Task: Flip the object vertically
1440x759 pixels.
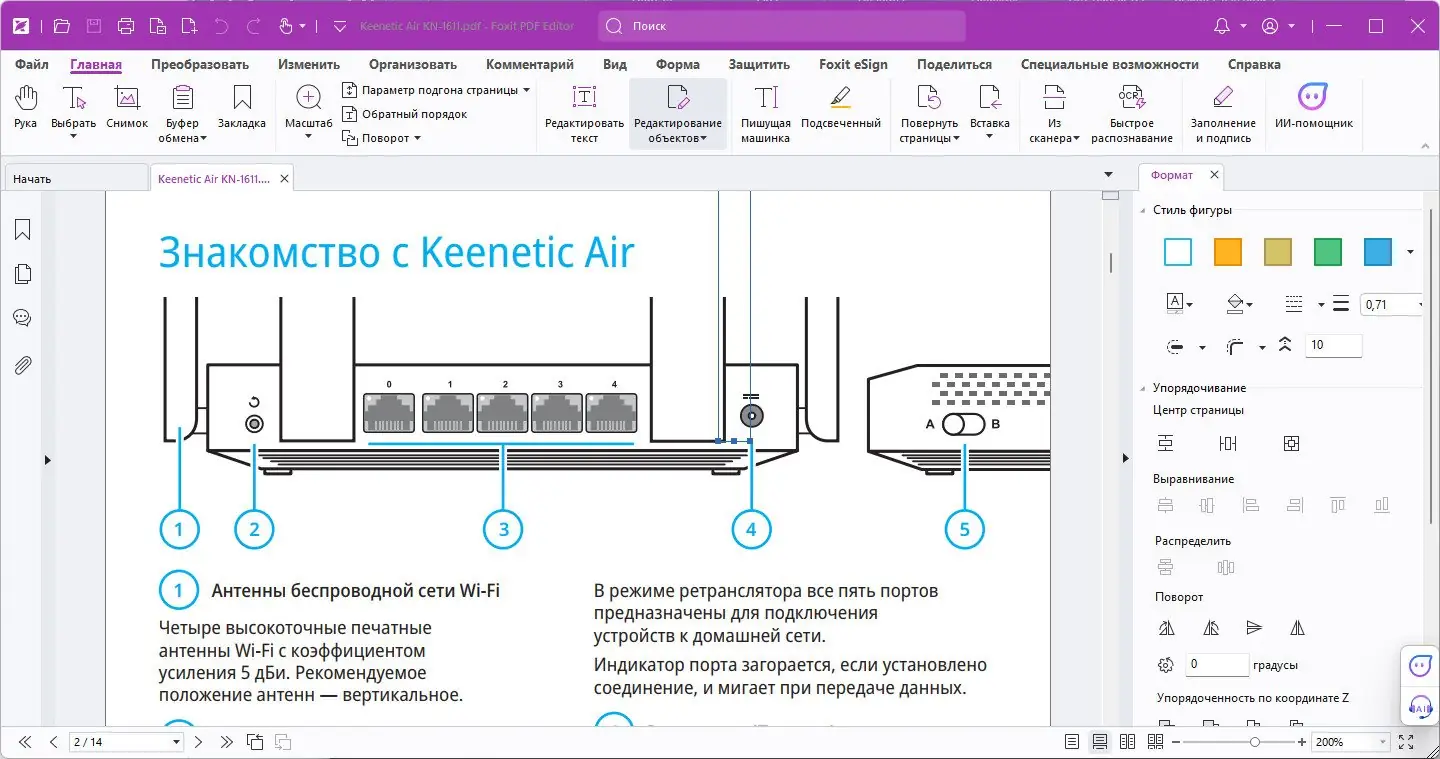Action: coord(1254,628)
